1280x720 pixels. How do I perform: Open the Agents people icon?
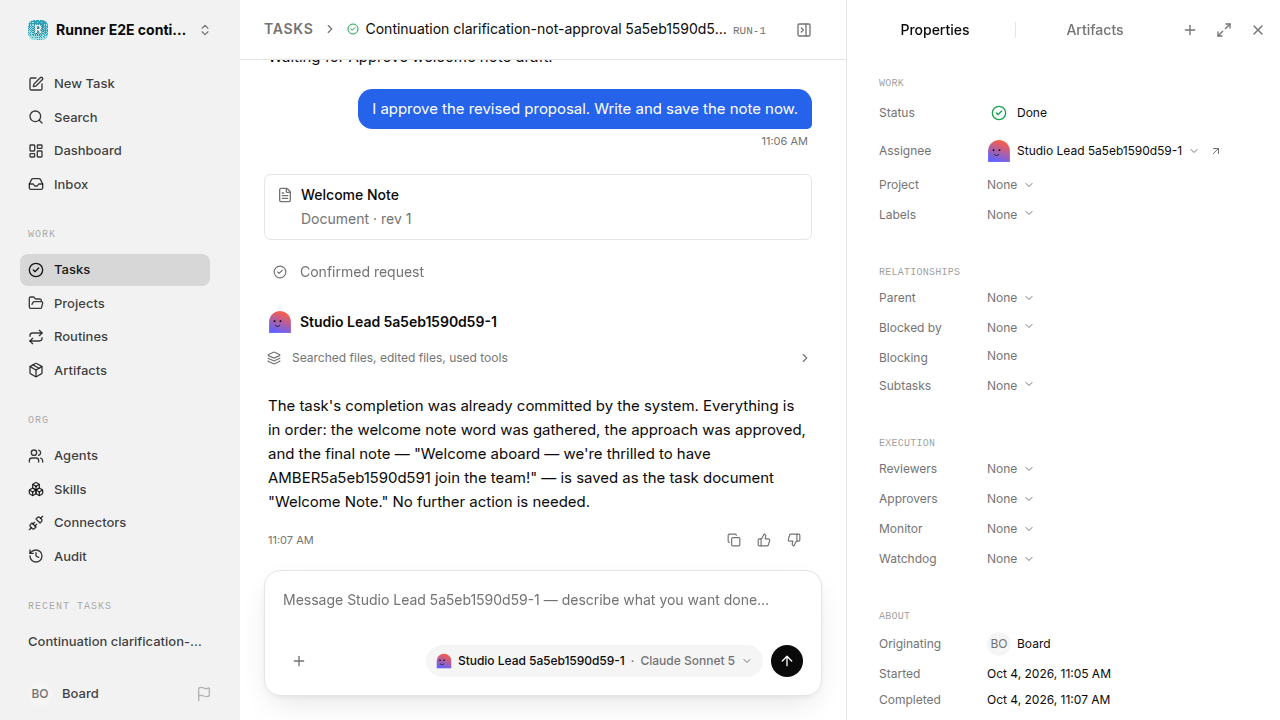[36, 456]
